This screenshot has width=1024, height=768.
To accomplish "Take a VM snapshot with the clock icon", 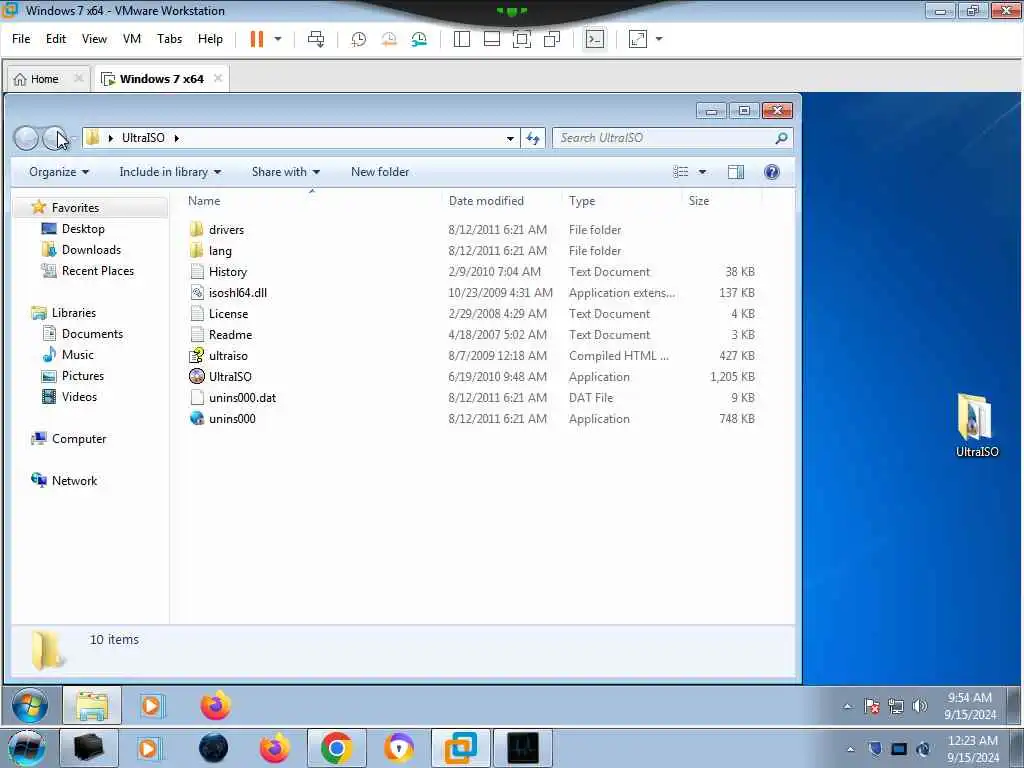I will [359, 39].
